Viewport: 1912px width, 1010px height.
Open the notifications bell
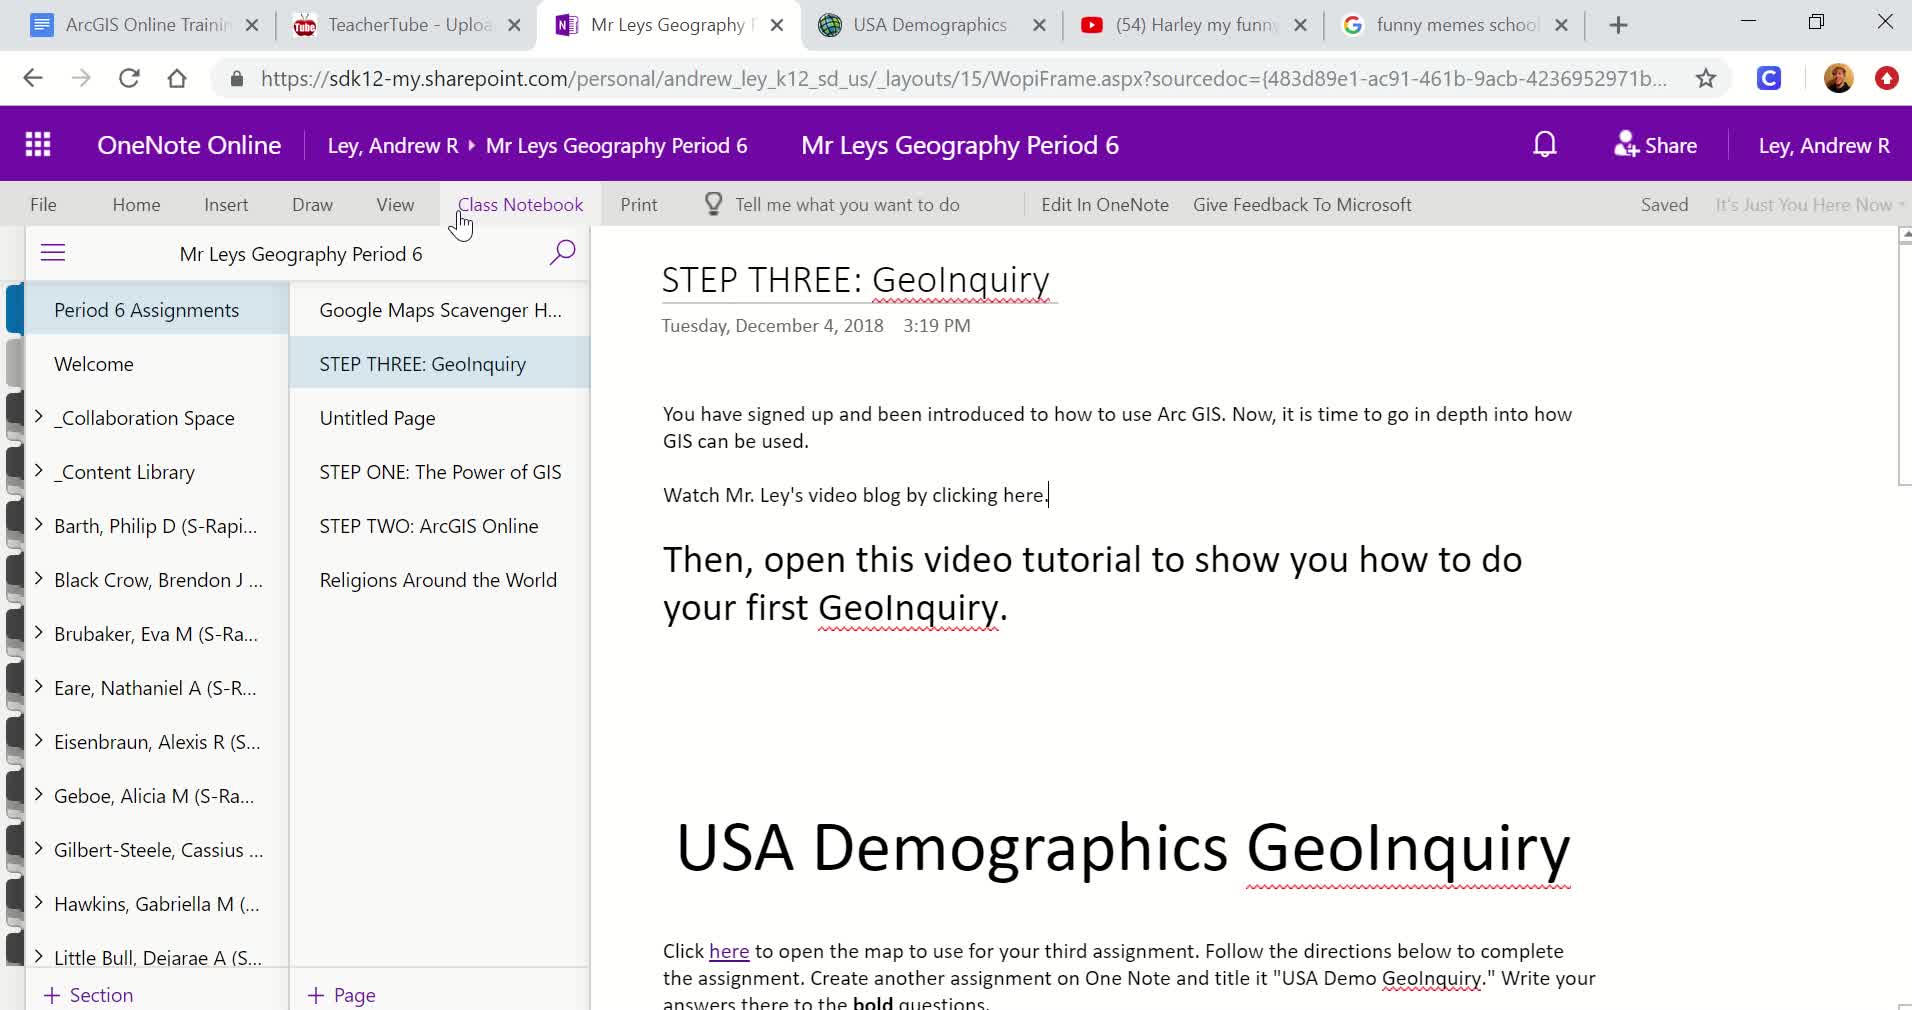[x=1545, y=145]
